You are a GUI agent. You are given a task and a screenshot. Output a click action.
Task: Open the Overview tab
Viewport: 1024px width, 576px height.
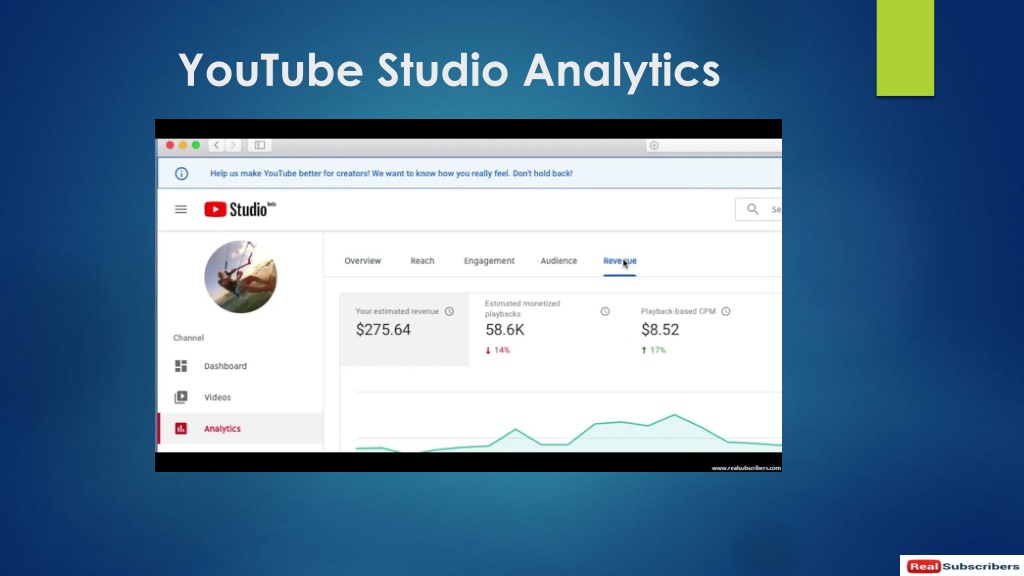(x=362, y=261)
